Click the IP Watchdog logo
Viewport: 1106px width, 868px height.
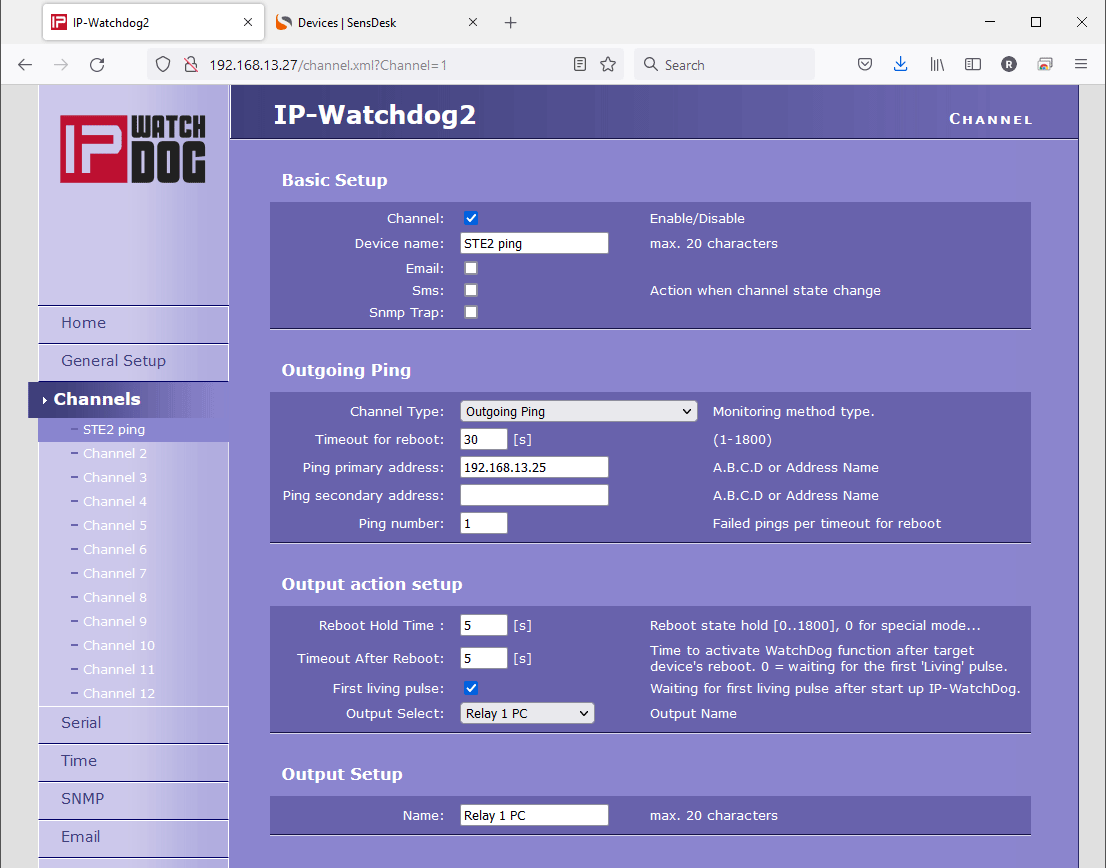[x=133, y=149]
